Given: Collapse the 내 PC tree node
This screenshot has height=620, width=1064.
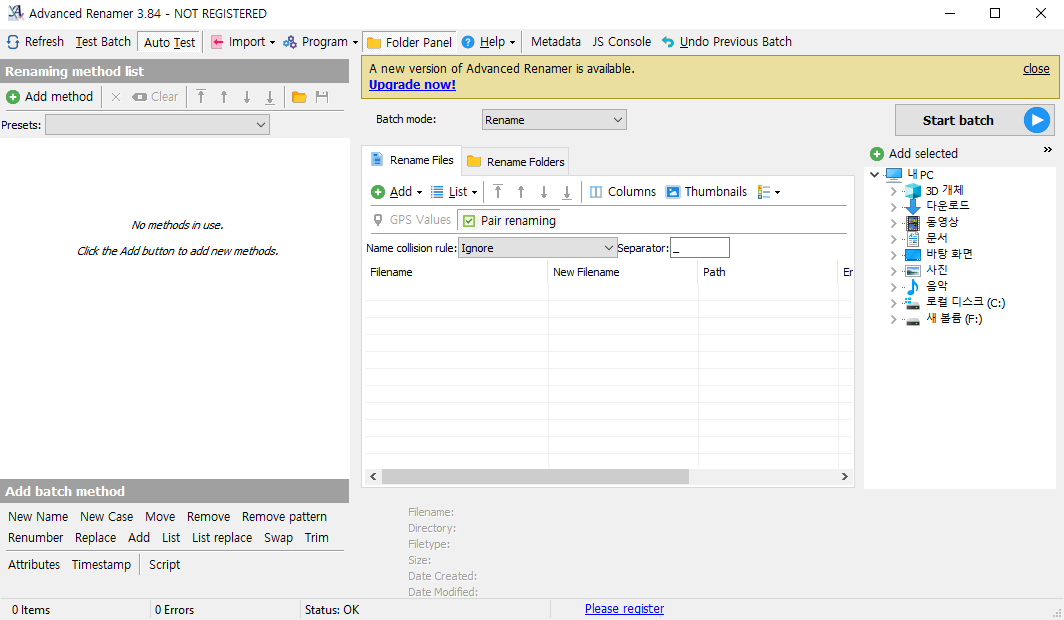Looking at the screenshot, I should point(875,174).
